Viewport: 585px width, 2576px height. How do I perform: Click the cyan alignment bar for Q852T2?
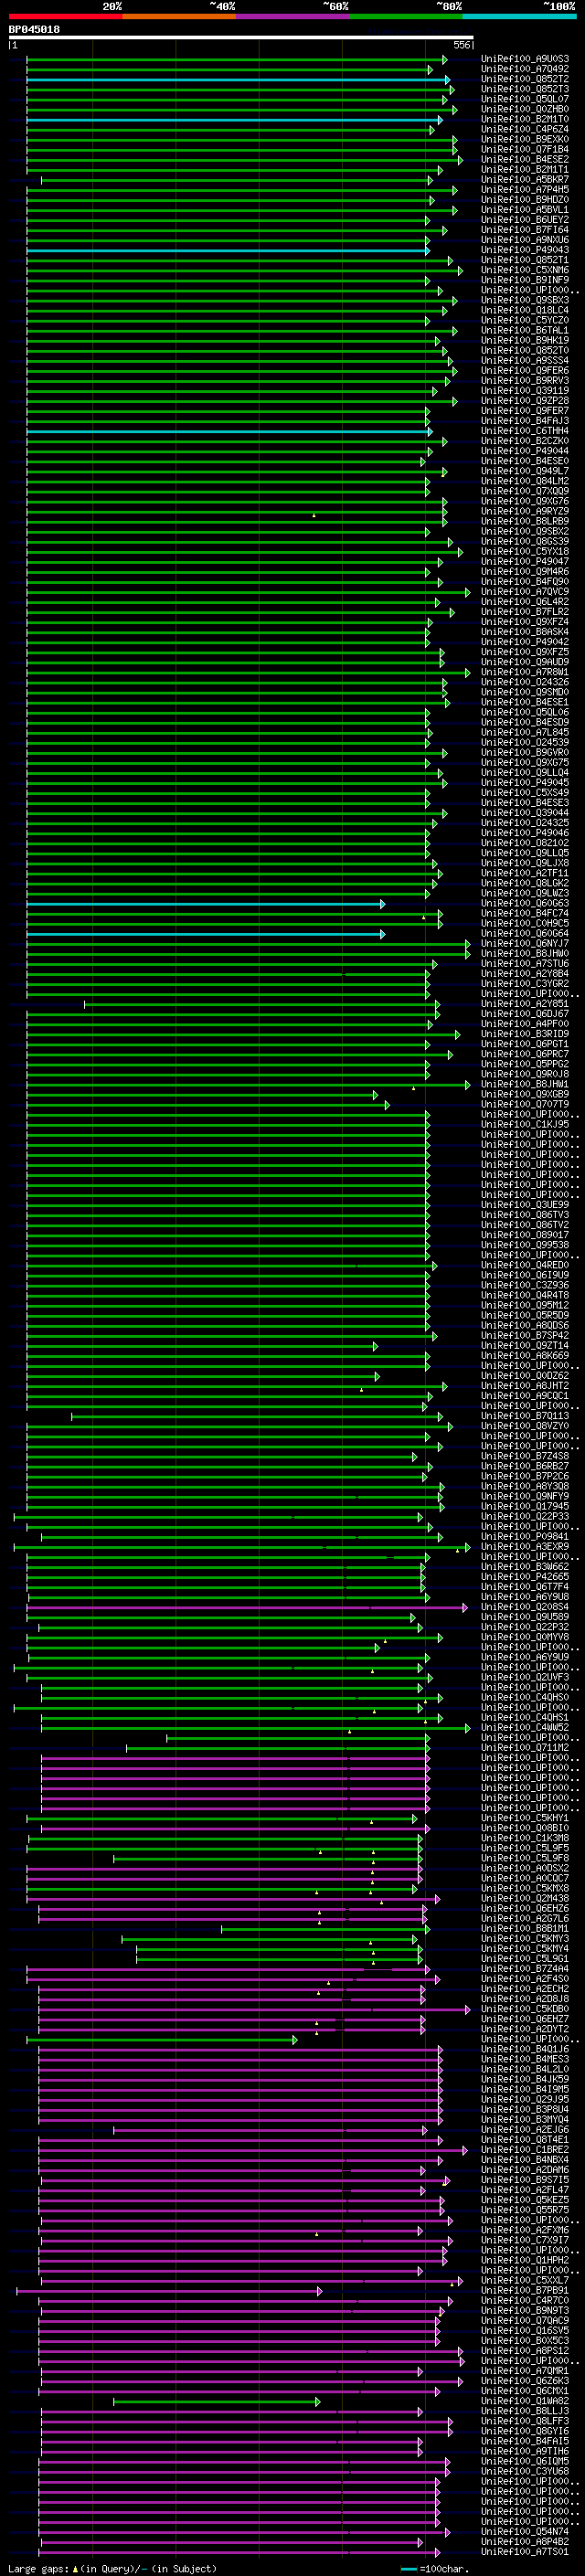[238, 79]
